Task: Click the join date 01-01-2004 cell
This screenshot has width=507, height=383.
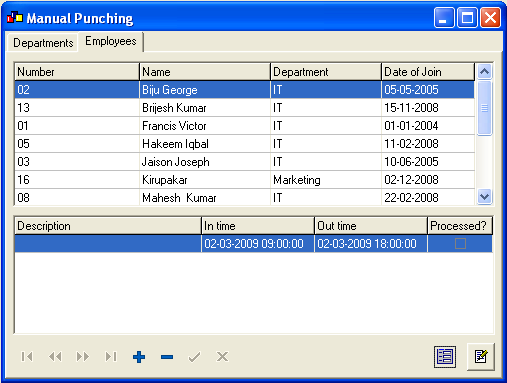Action: [428, 126]
